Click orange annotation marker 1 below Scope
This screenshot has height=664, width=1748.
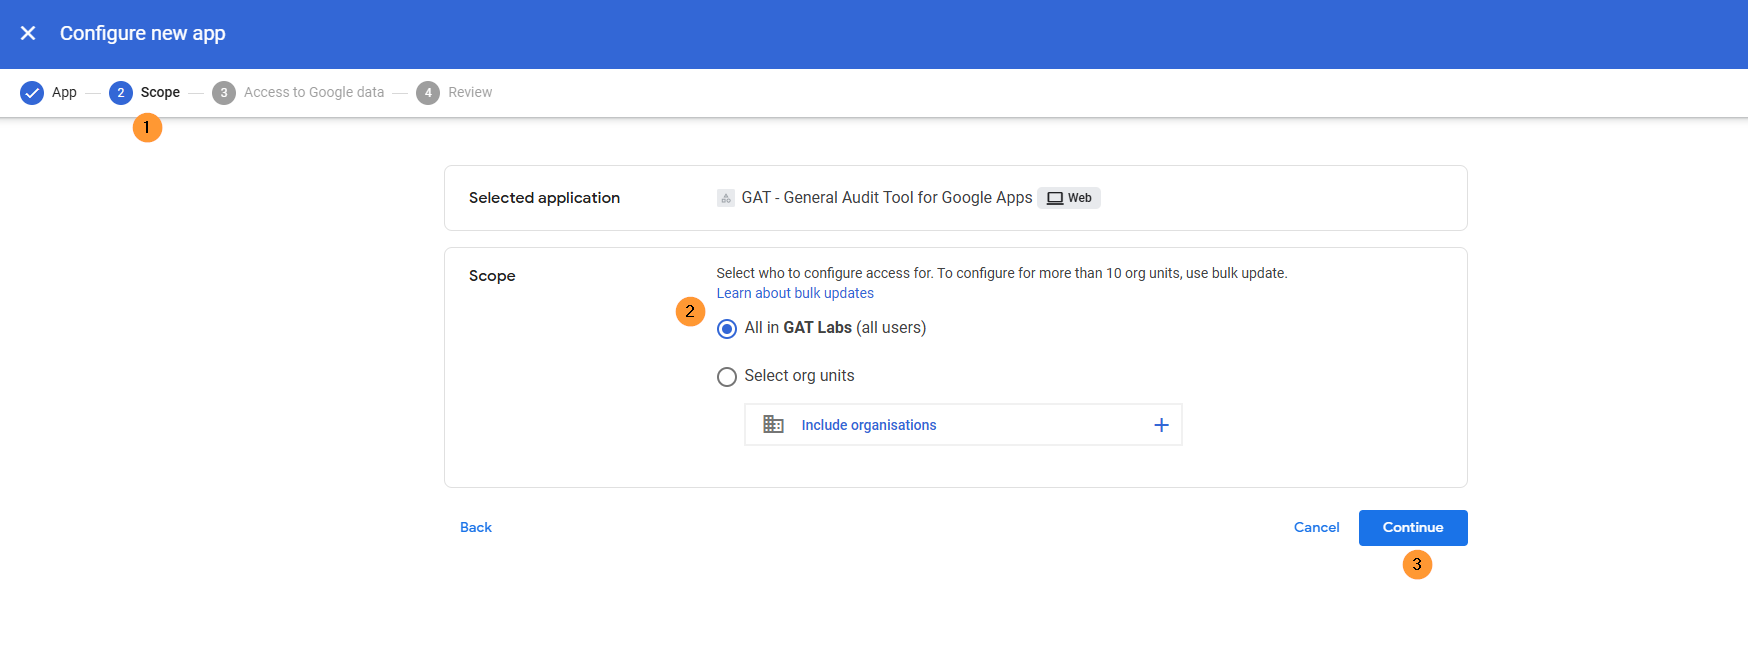click(x=147, y=128)
